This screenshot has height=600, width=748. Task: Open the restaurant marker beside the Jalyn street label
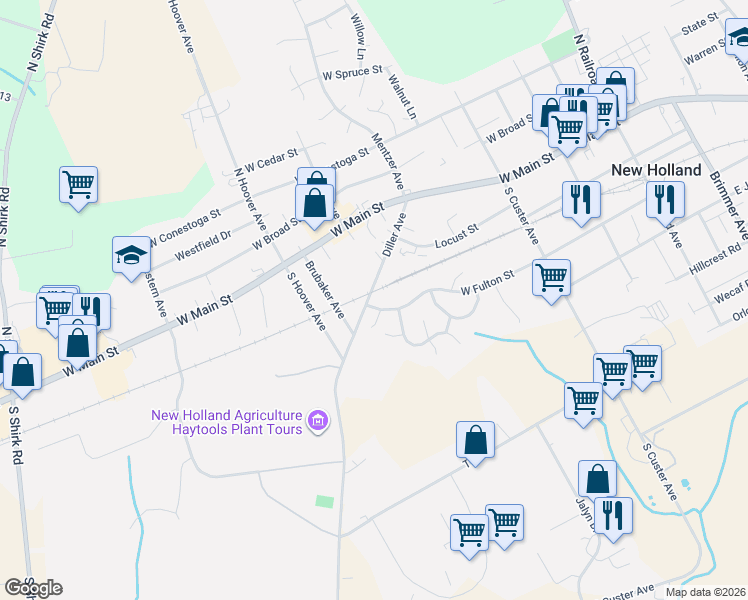[x=613, y=518]
